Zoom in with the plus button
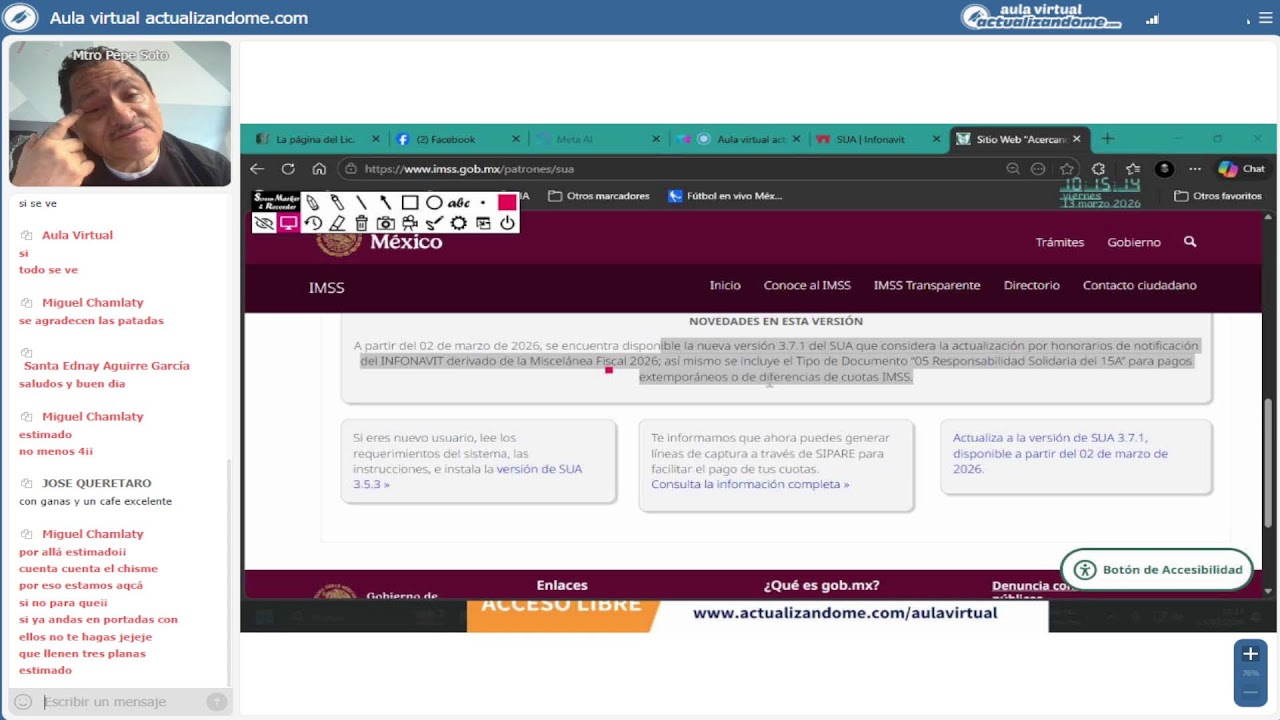The height and width of the screenshot is (720, 1280). (x=1250, y=654)
